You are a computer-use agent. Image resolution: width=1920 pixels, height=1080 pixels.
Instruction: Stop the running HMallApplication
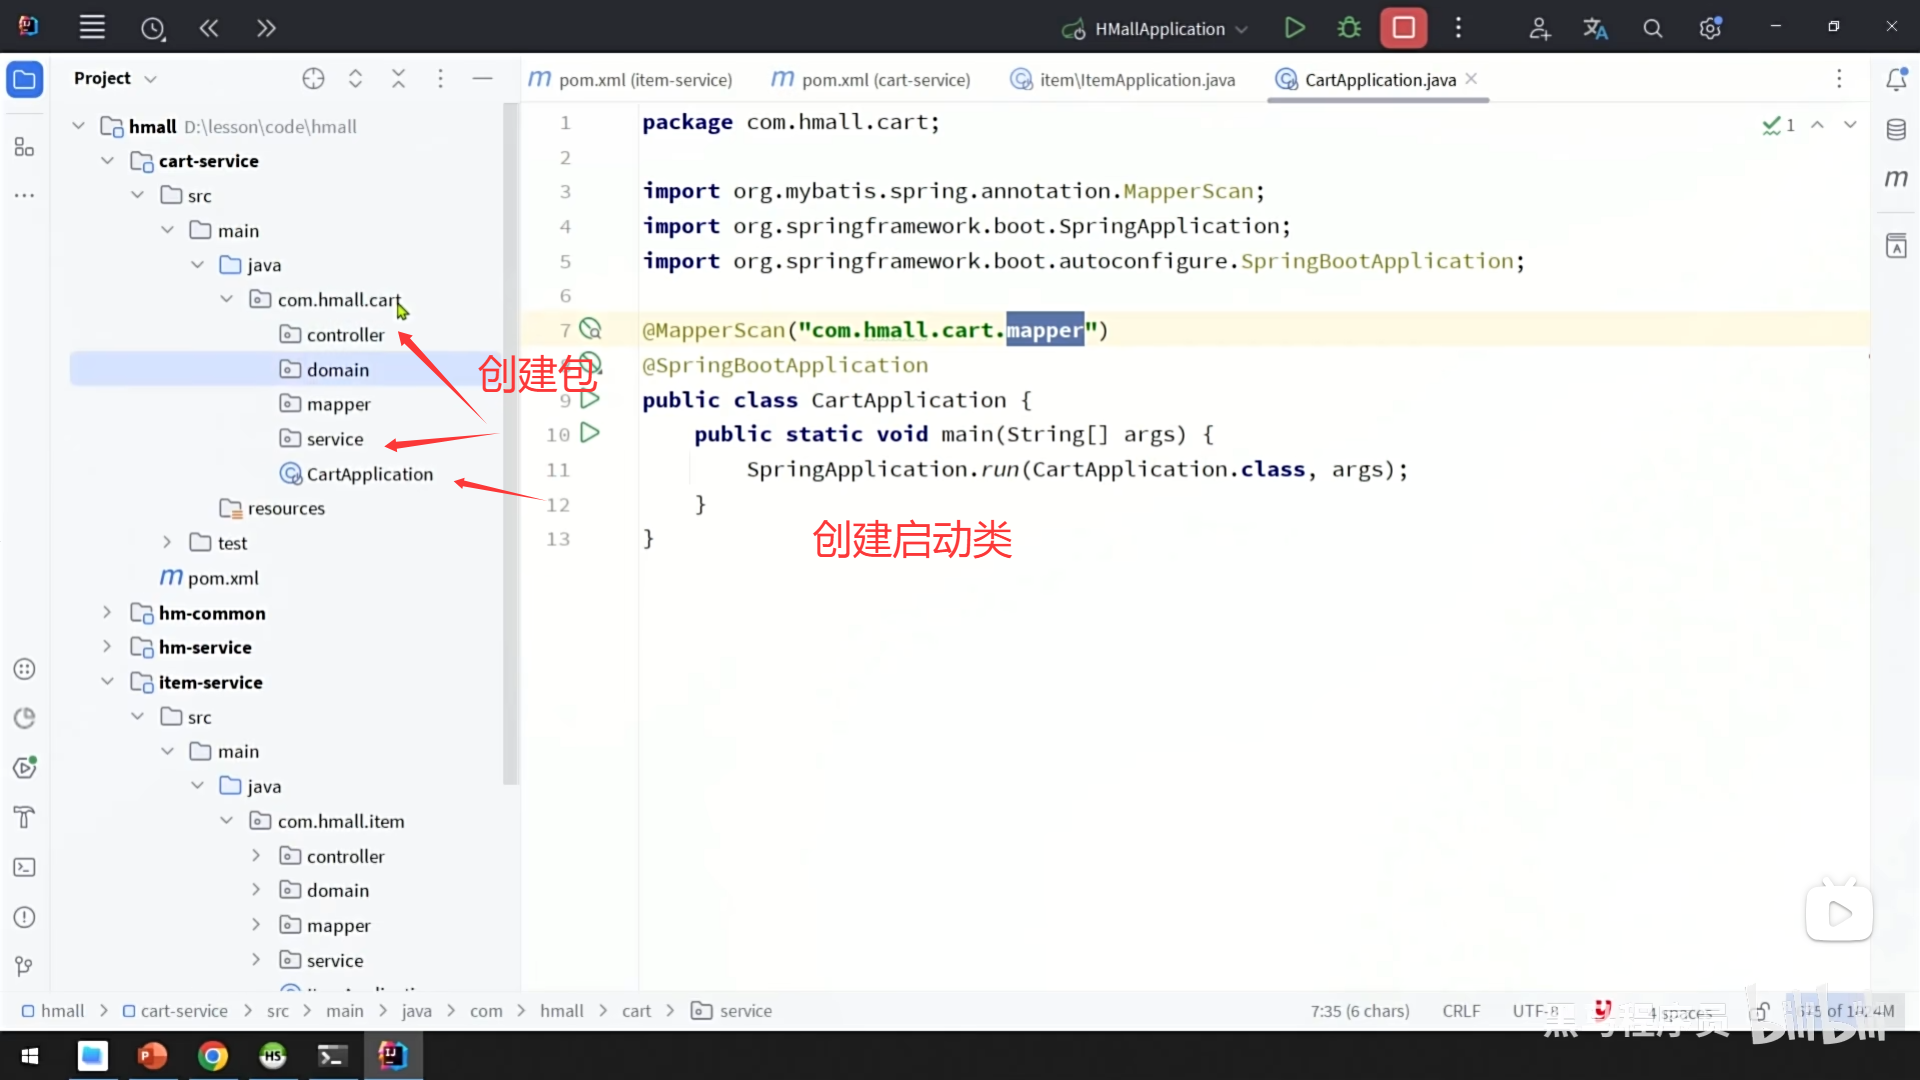(1403, 28)
